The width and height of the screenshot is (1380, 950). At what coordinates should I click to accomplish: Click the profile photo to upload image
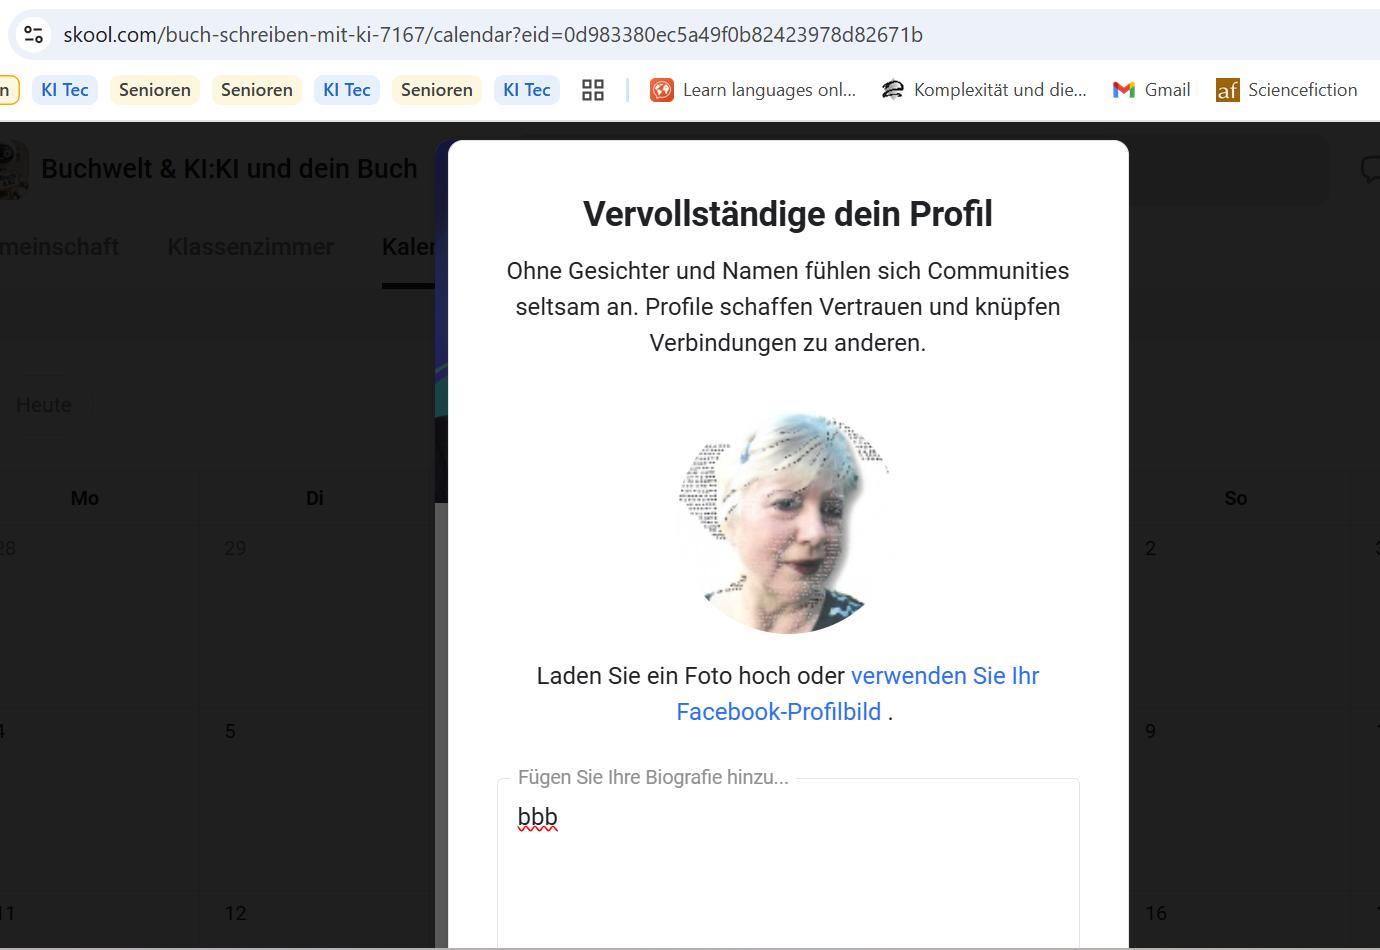click(788, 523)
